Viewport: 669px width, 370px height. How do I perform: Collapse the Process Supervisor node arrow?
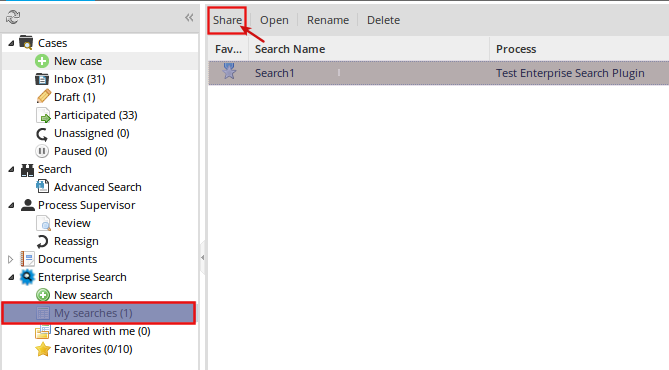click(x=11, y=205)
